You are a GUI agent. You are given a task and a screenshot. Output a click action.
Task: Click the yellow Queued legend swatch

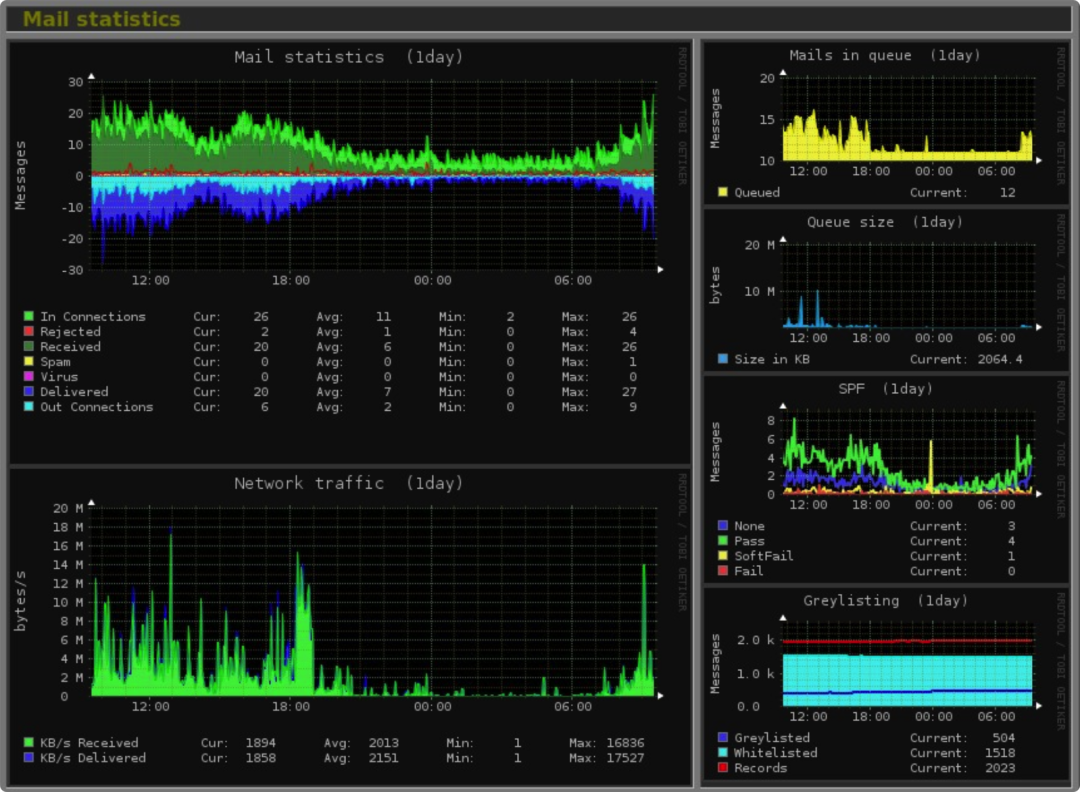click(x=723, y=192)
